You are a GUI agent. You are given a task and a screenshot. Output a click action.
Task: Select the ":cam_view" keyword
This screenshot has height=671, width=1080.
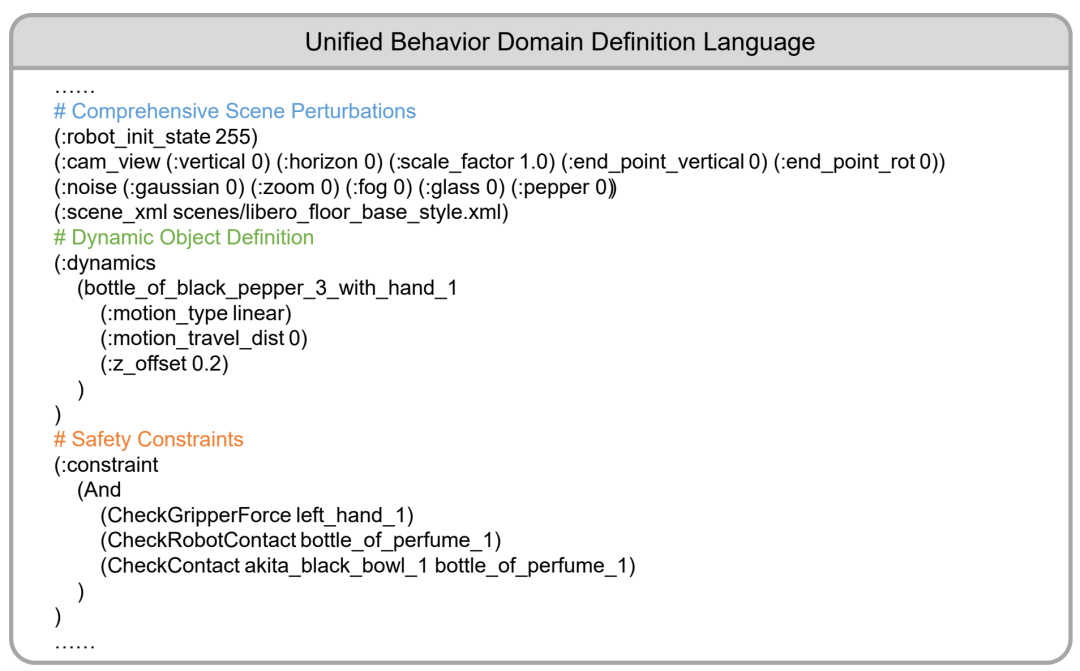[112, 162]
